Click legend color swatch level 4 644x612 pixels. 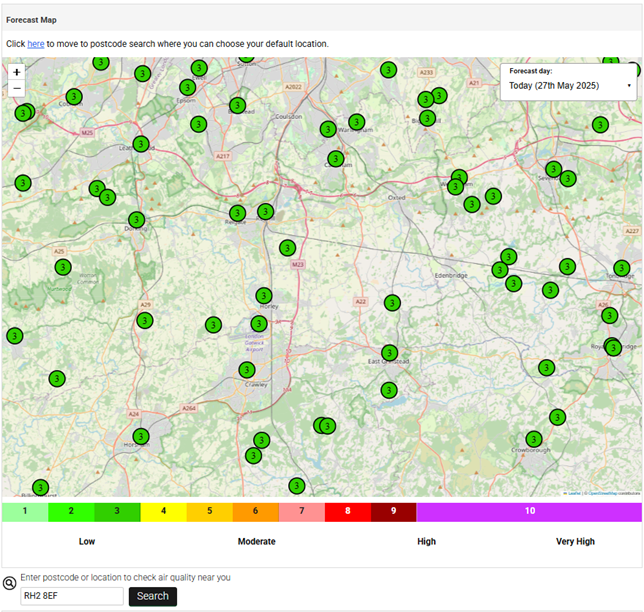pos(163,512)
